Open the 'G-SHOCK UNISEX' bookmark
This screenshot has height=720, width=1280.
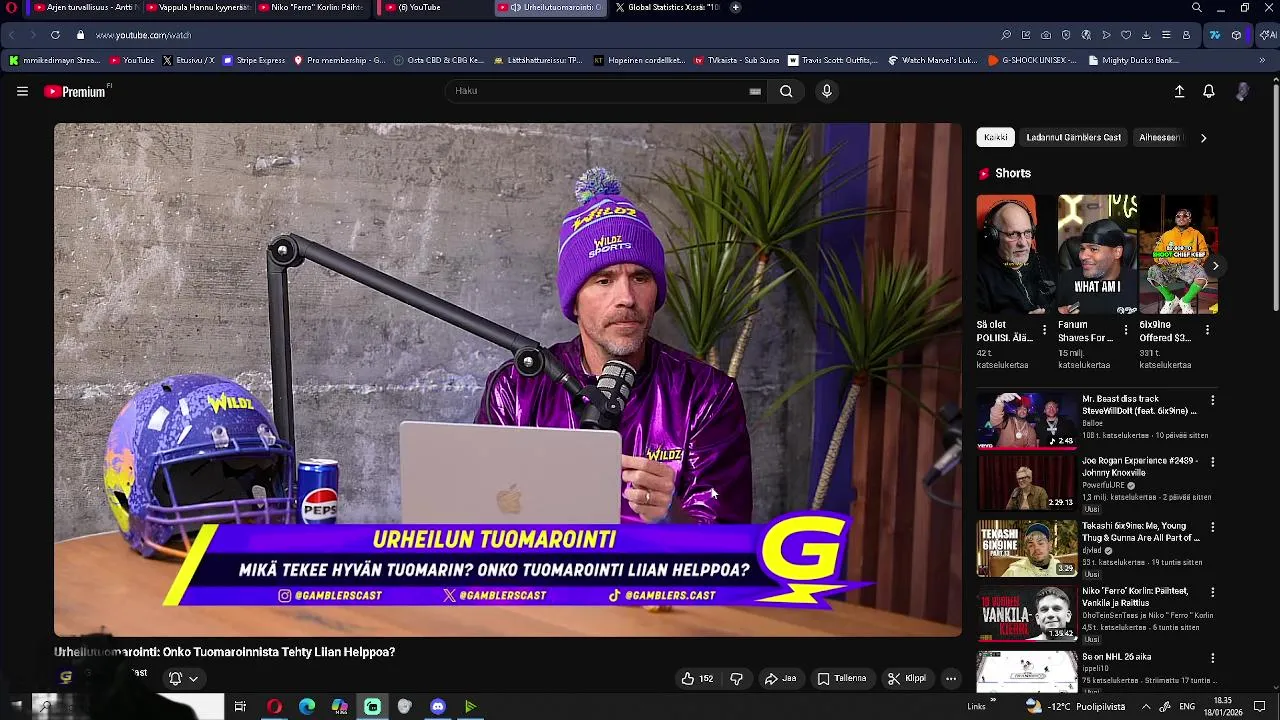(x=1032, y=60)
